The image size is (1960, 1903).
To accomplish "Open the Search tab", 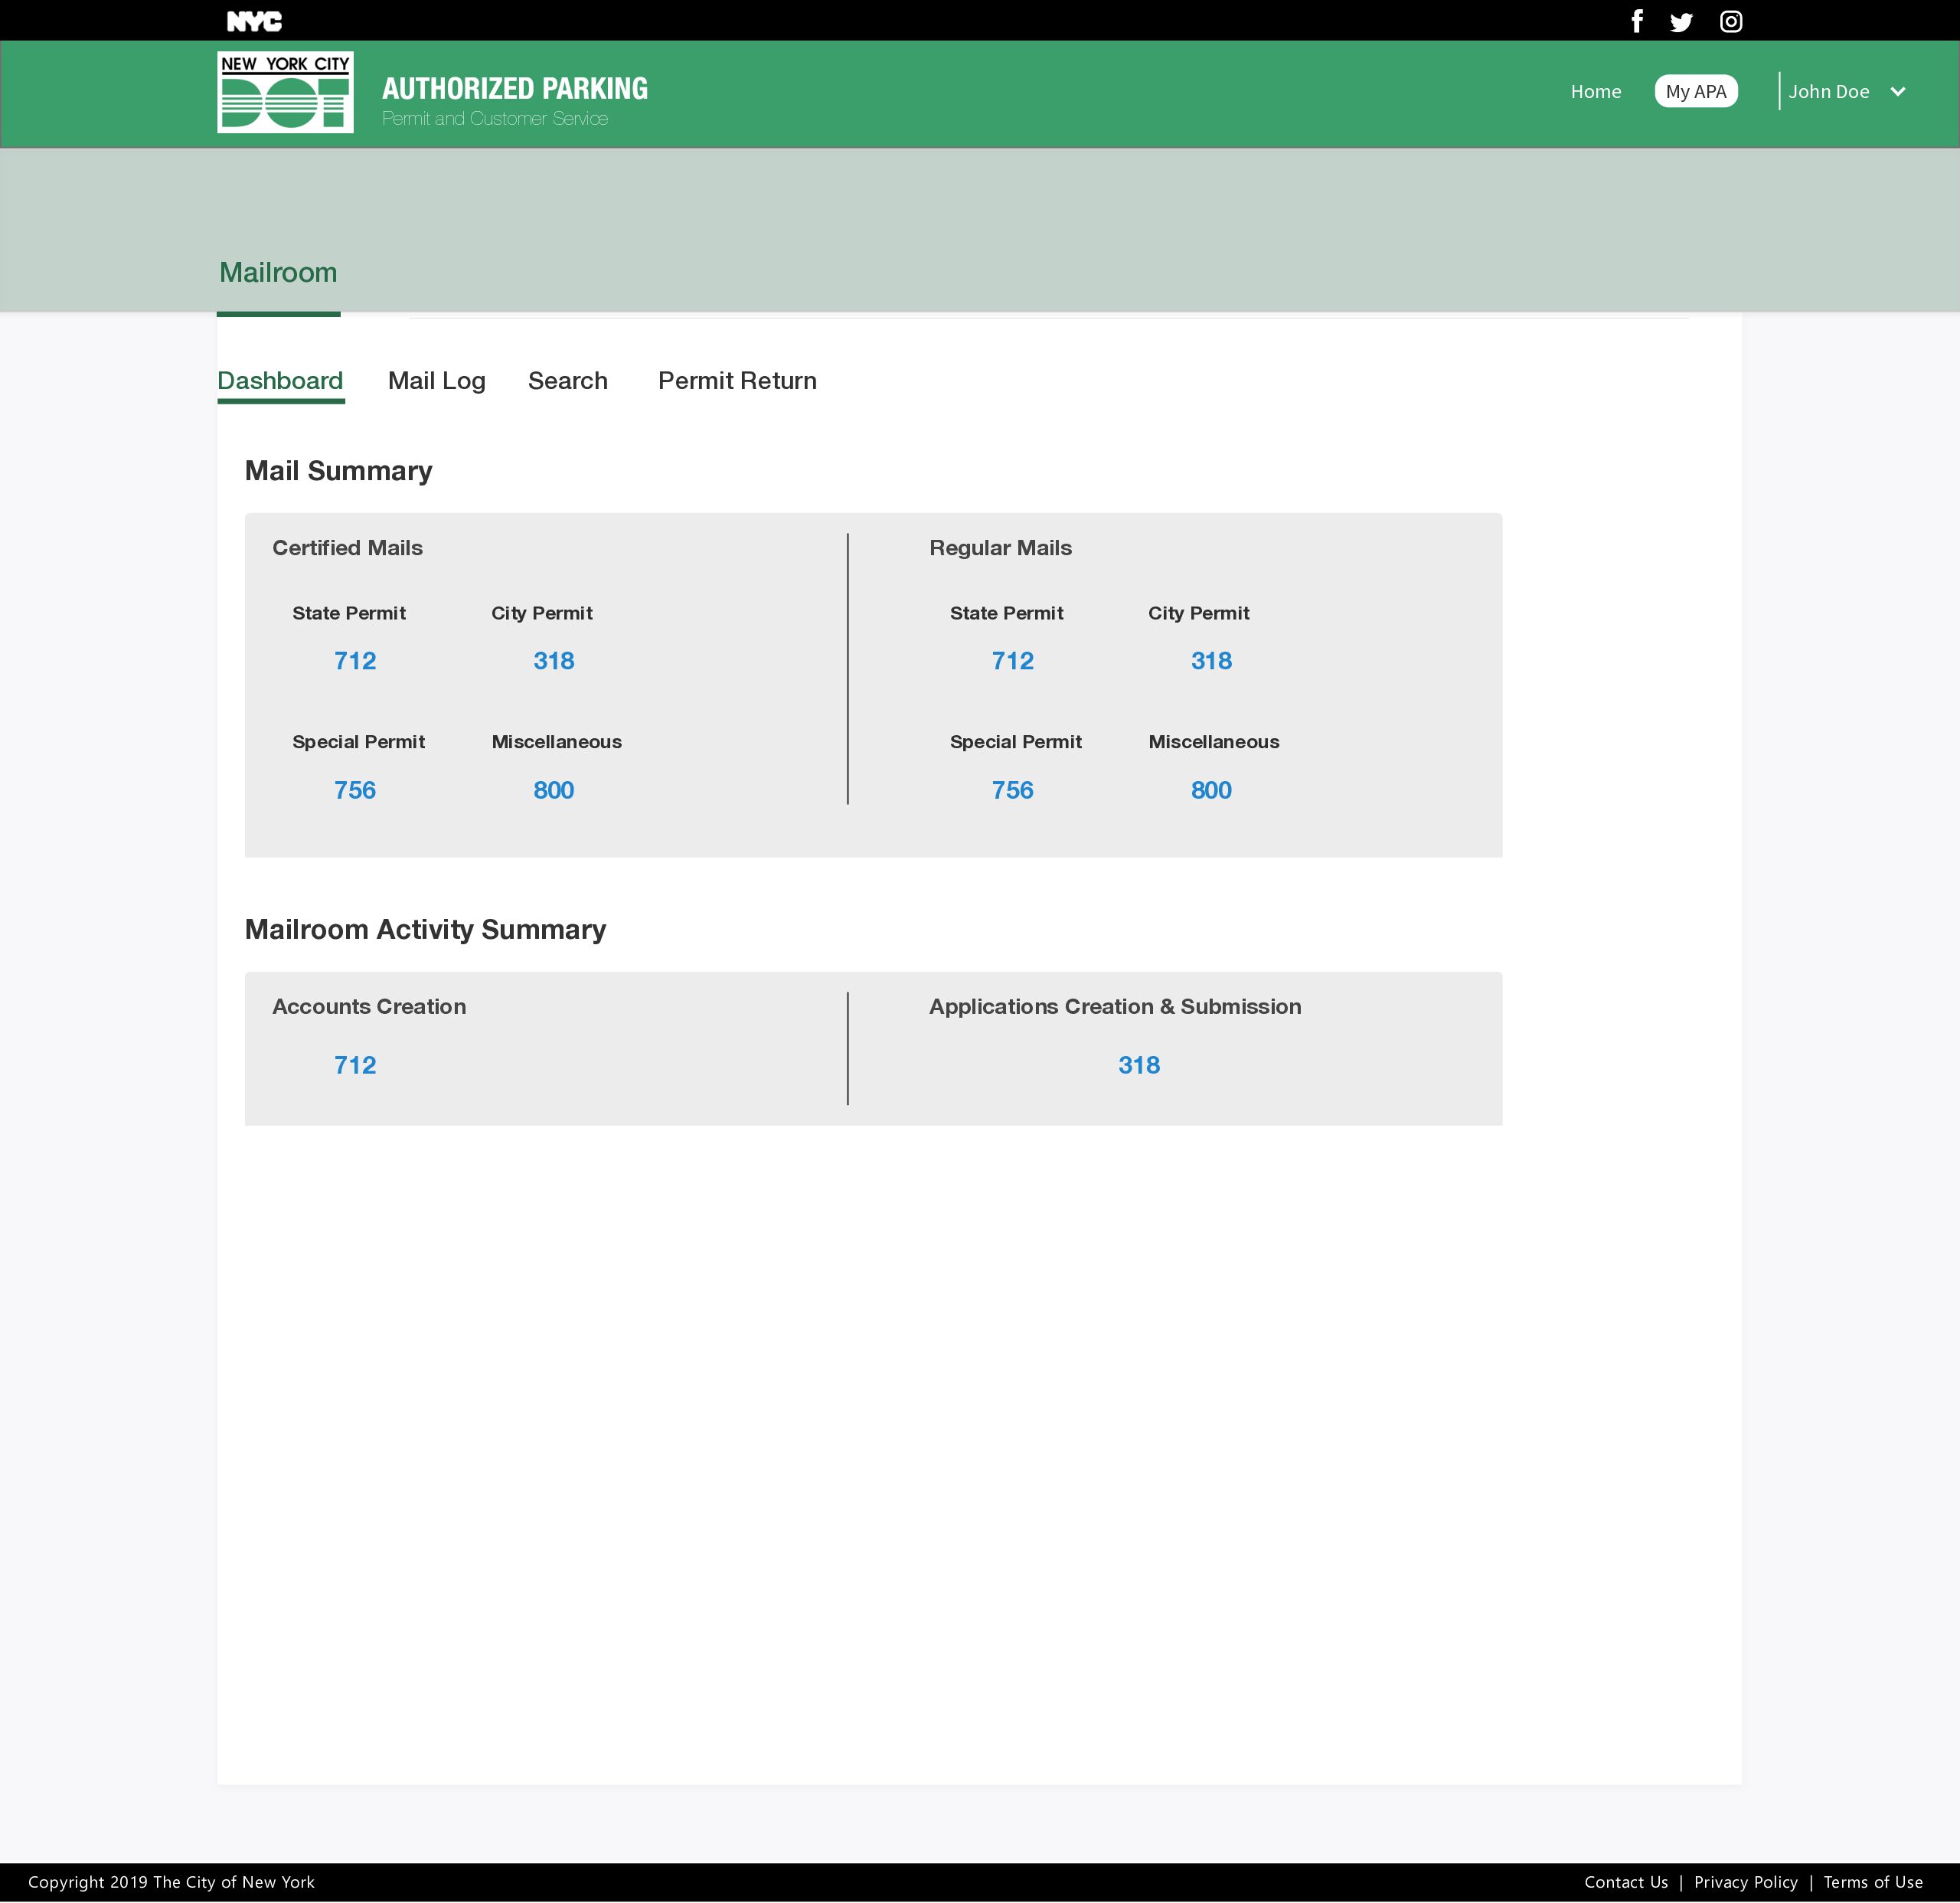I will [x=567, y=381].
